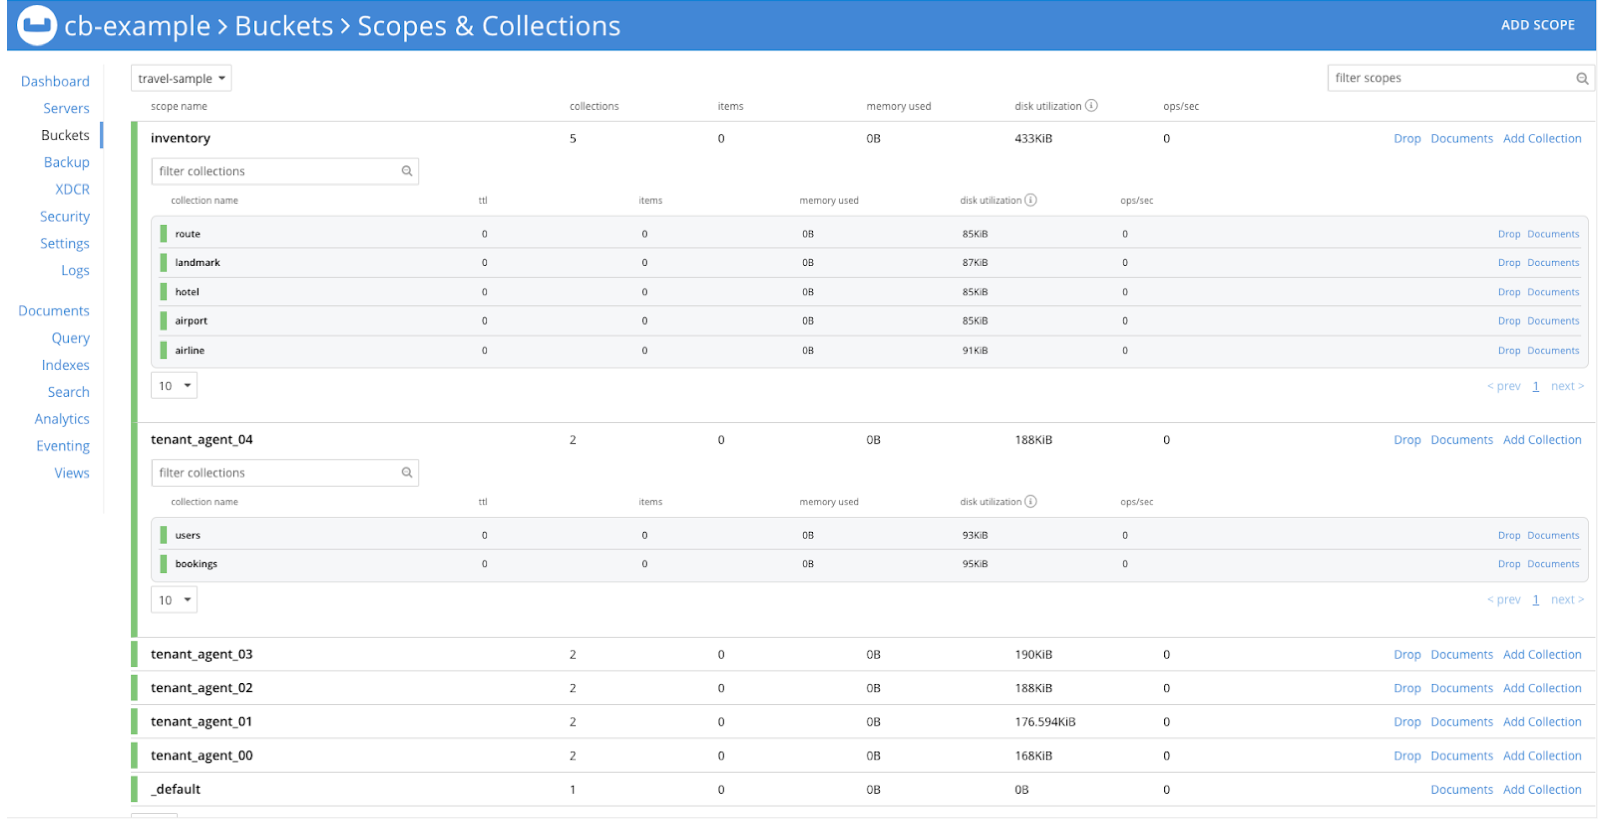Click the search icon in filter scopes
Viewport: 1600px width, 829px height.
pos(1582,79)
